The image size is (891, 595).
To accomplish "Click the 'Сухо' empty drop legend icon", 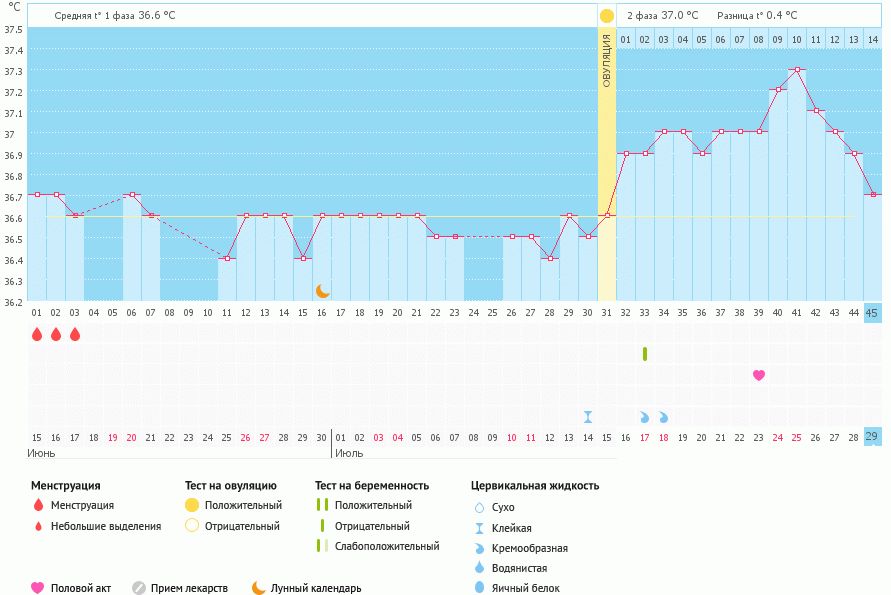I will point(478,507).
